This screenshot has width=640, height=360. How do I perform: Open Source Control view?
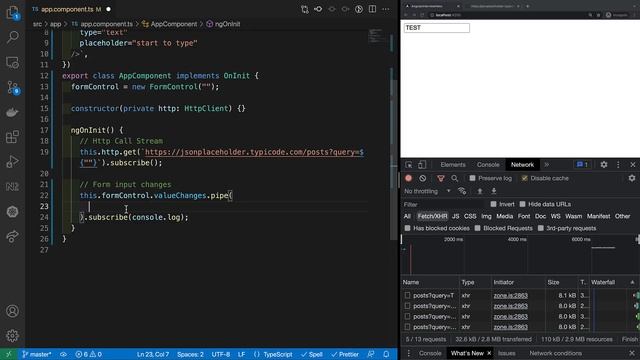pyautogui.click(x=12, y=87)
